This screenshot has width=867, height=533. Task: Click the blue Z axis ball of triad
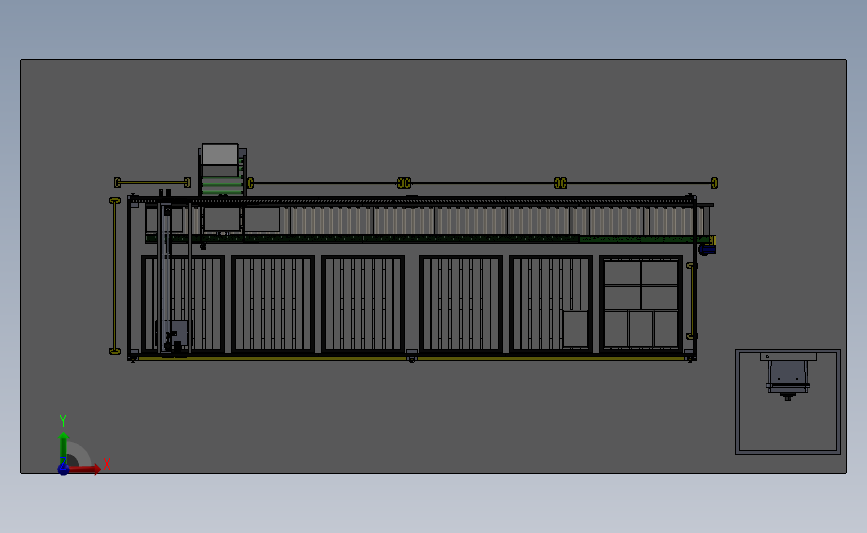coord(63,470)
